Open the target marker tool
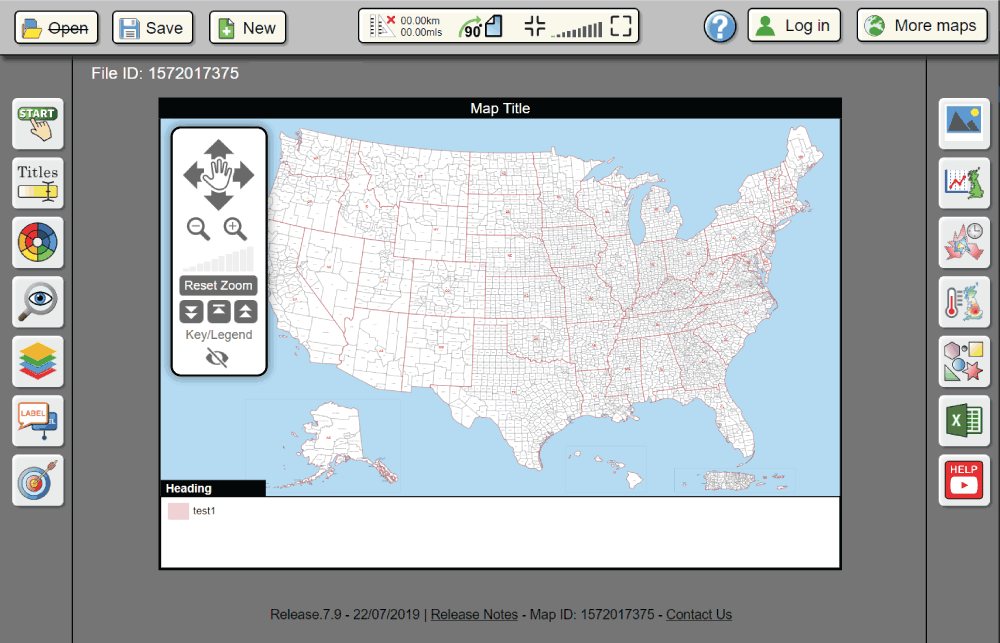Screen dimensions: 1000x643 37,480
